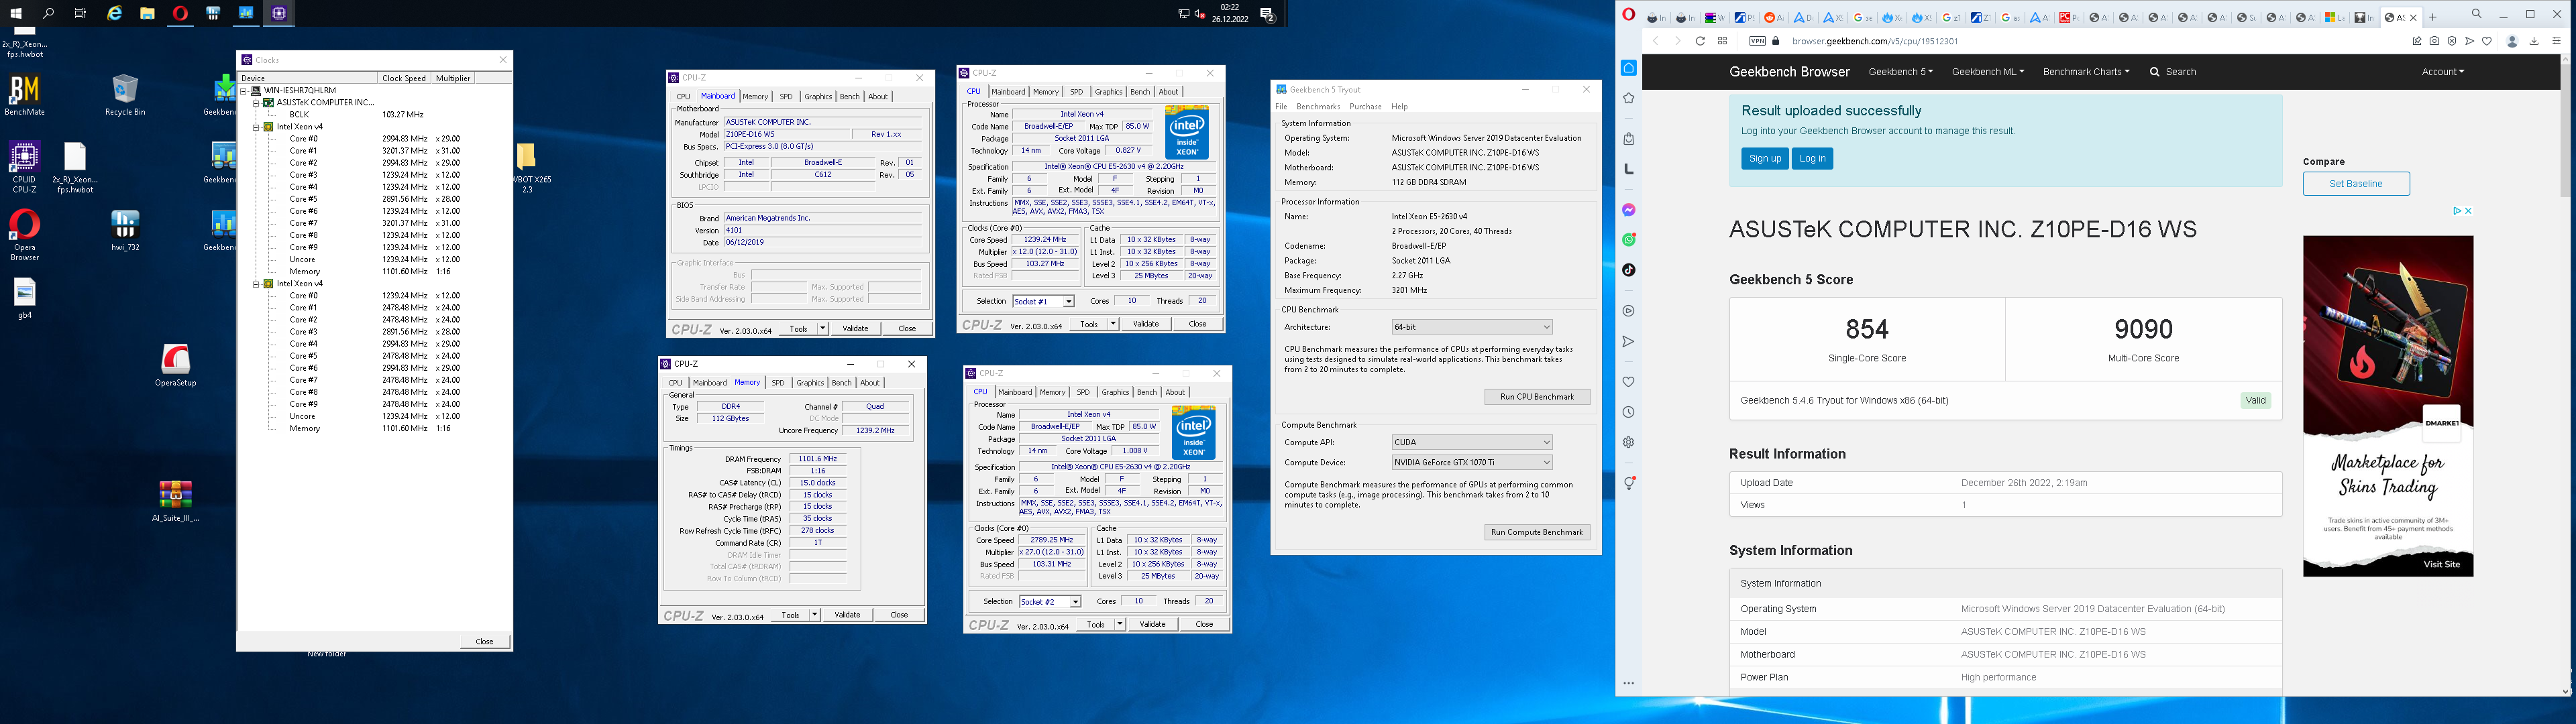Open history clock in Opera sidebar
The image size is (2576, 724).
(x=1628, y=412)
